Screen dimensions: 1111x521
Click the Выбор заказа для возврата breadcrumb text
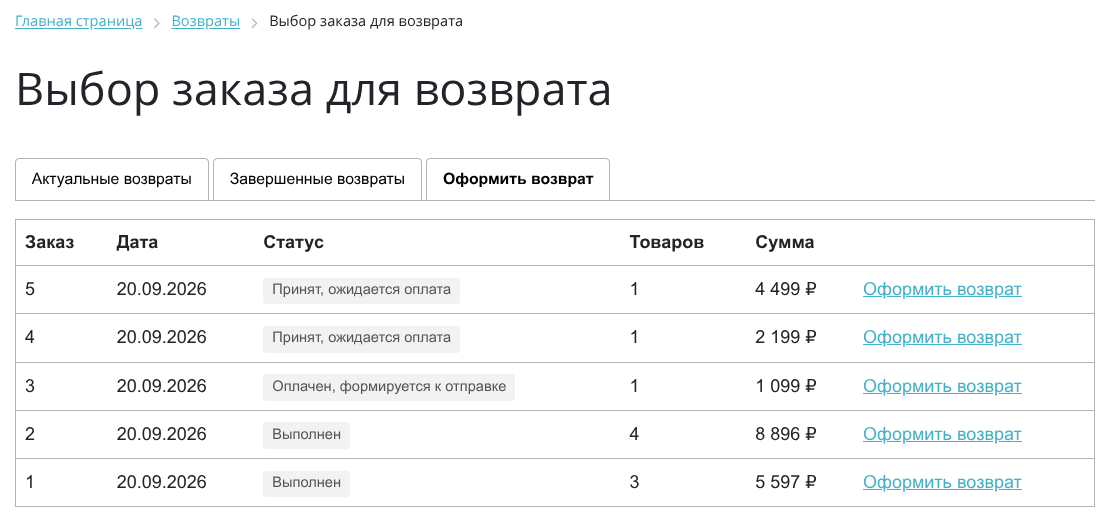click(366, 21)
